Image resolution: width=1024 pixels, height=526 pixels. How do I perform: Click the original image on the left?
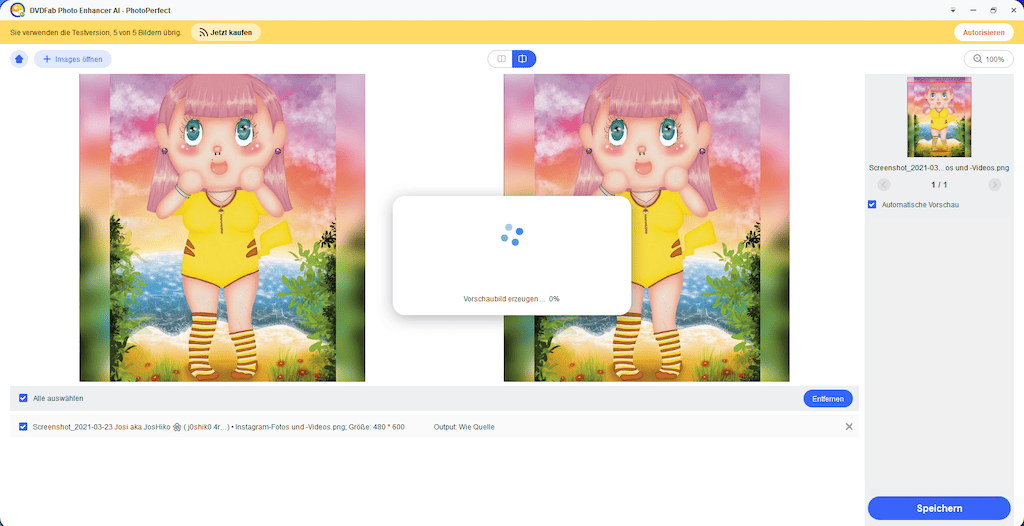click(x=222, y=228)
